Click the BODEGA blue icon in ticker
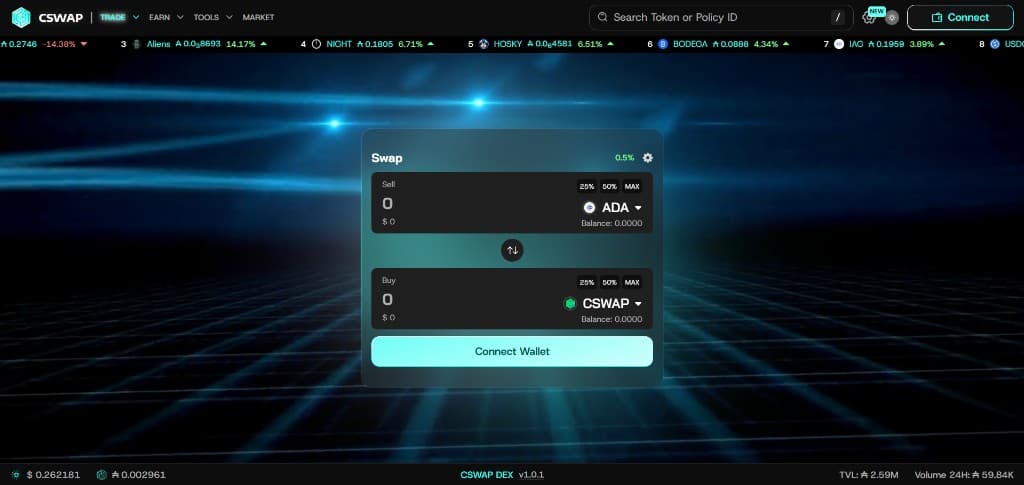 click(x=664, y=44)
